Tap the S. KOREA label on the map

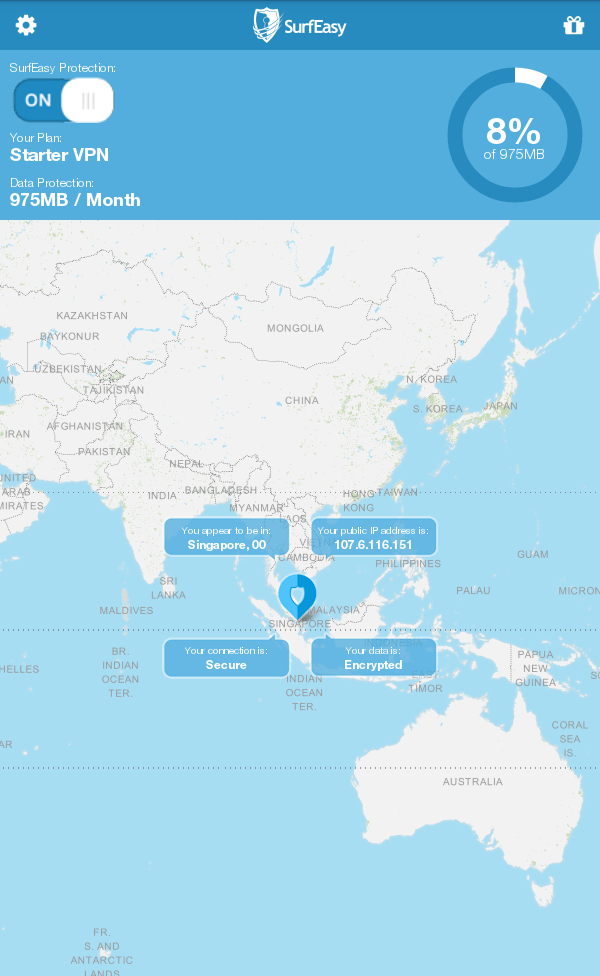tap(438, 409)
